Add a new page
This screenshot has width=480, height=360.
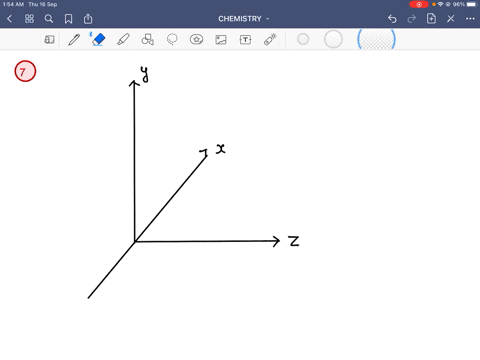(431, 19)
